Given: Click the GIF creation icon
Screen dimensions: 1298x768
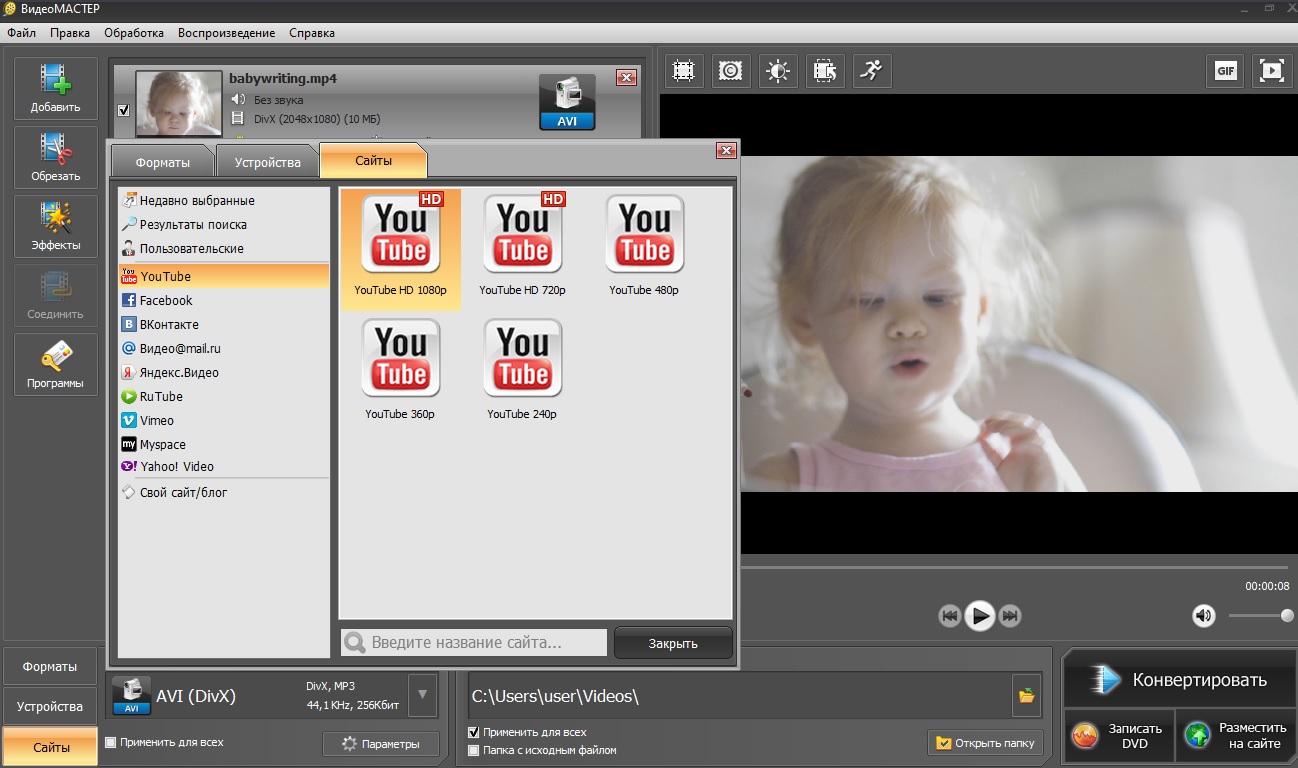Looking at the screenshot, I should click(x=1225, y=71).
